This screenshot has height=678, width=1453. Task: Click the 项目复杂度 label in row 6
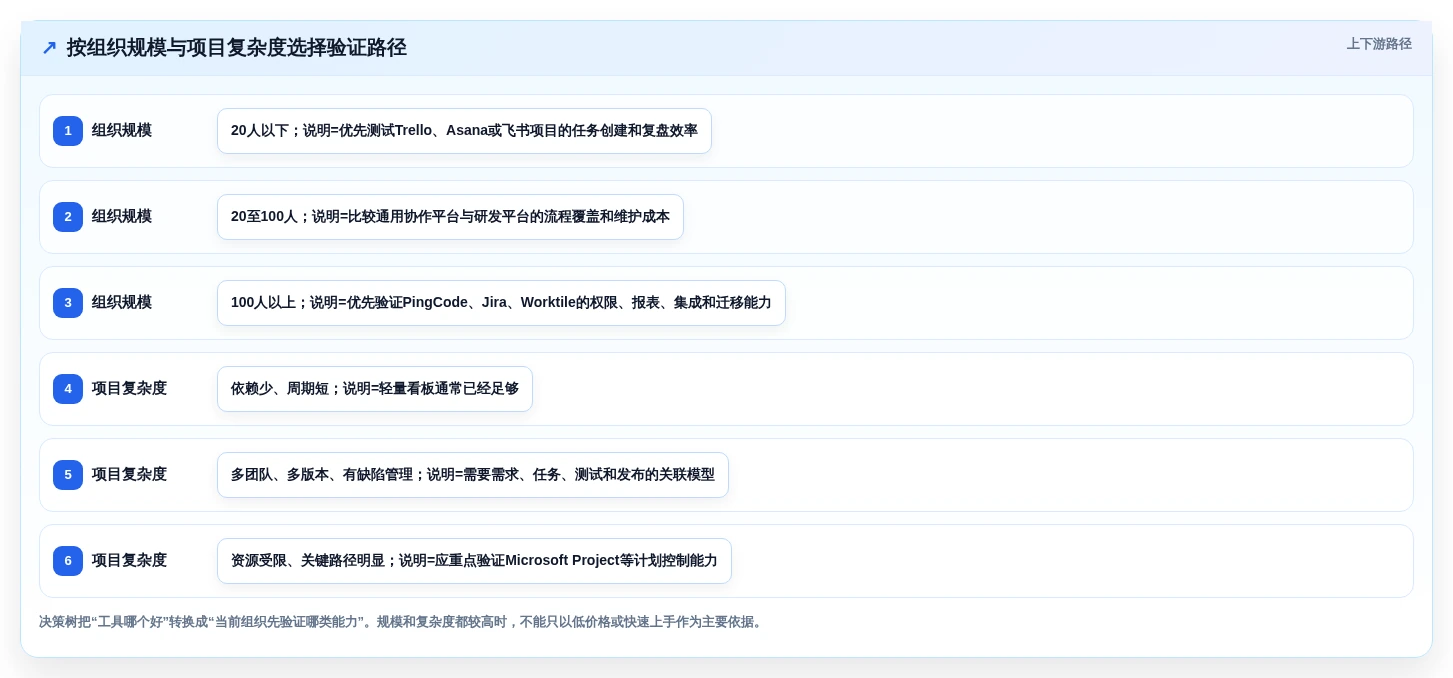129,561
